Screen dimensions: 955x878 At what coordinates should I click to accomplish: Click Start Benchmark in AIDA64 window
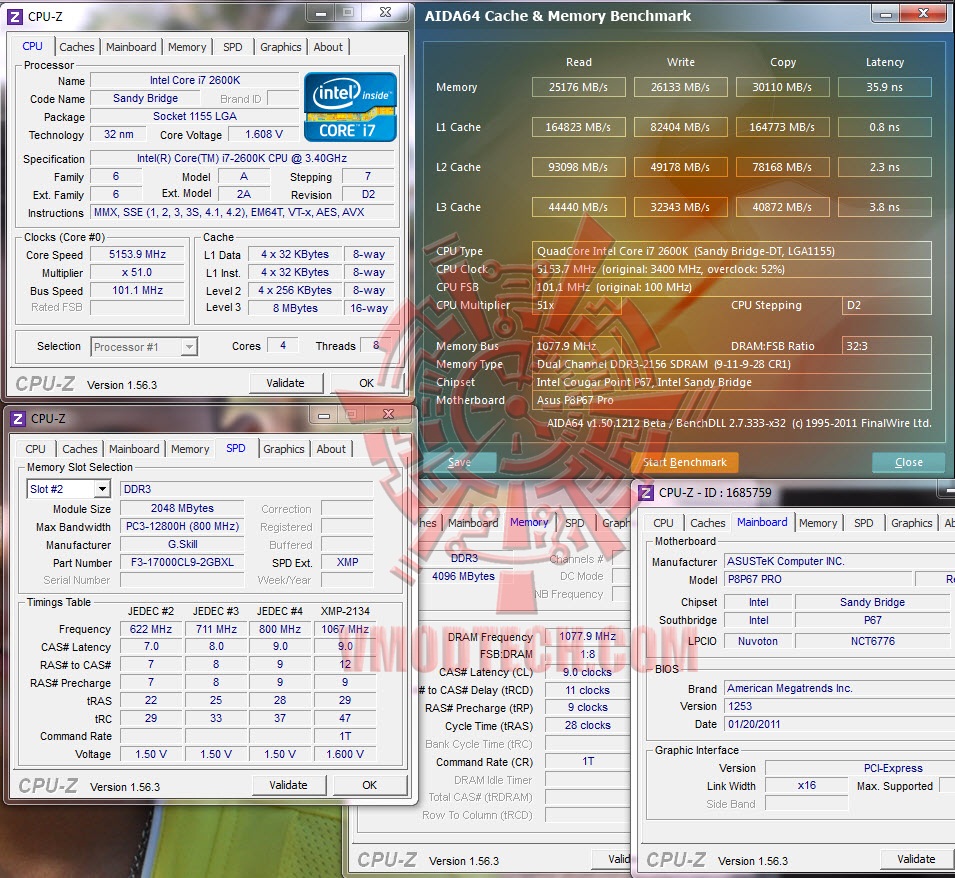coord(685,462)
